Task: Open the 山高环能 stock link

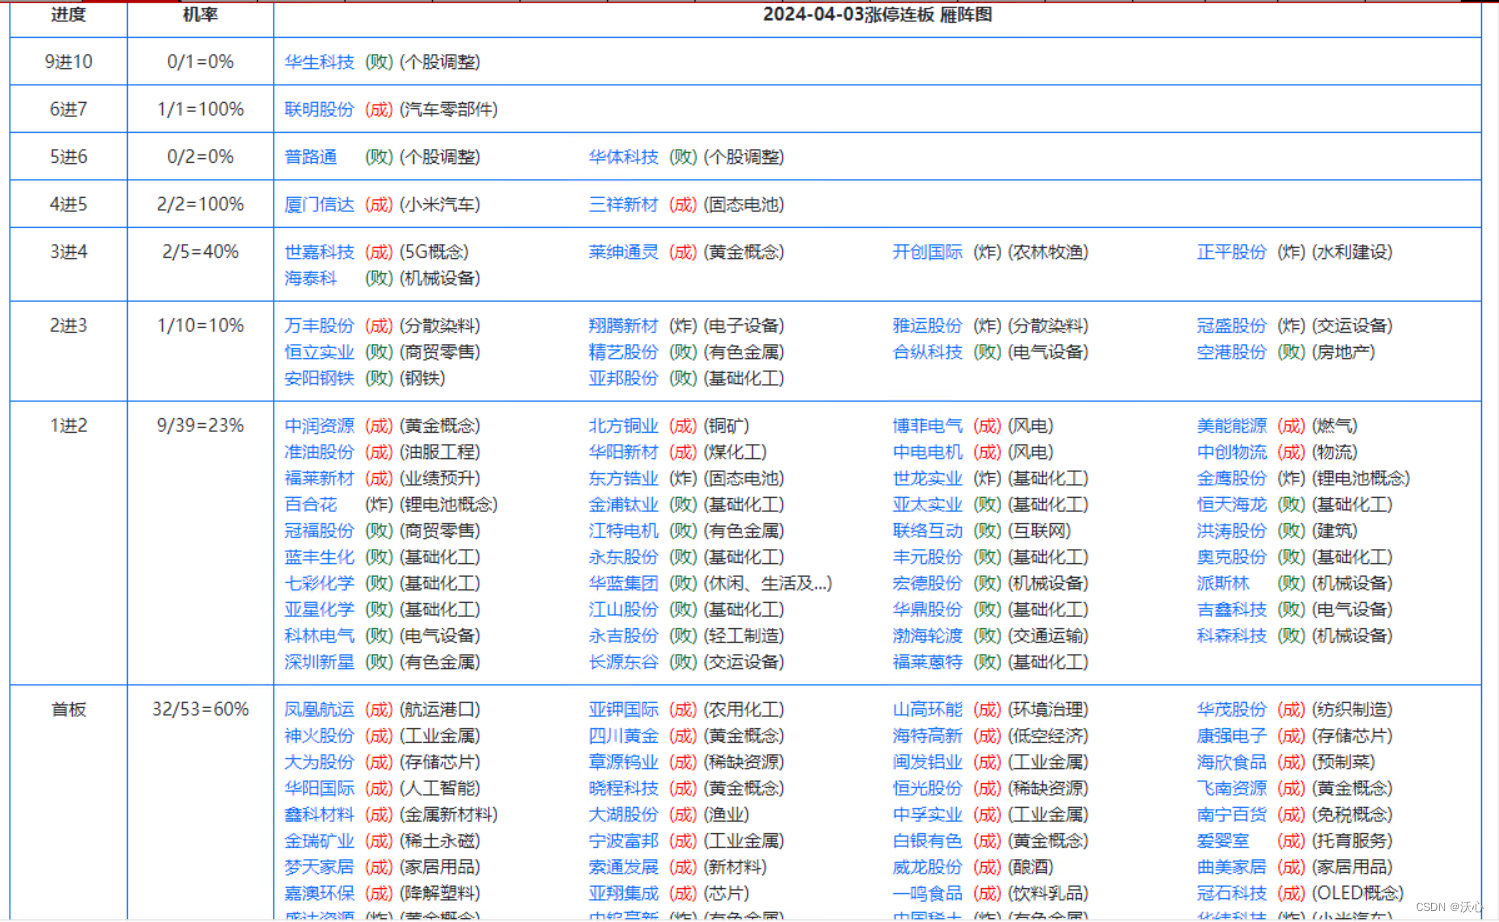Action: coord(927,710)
